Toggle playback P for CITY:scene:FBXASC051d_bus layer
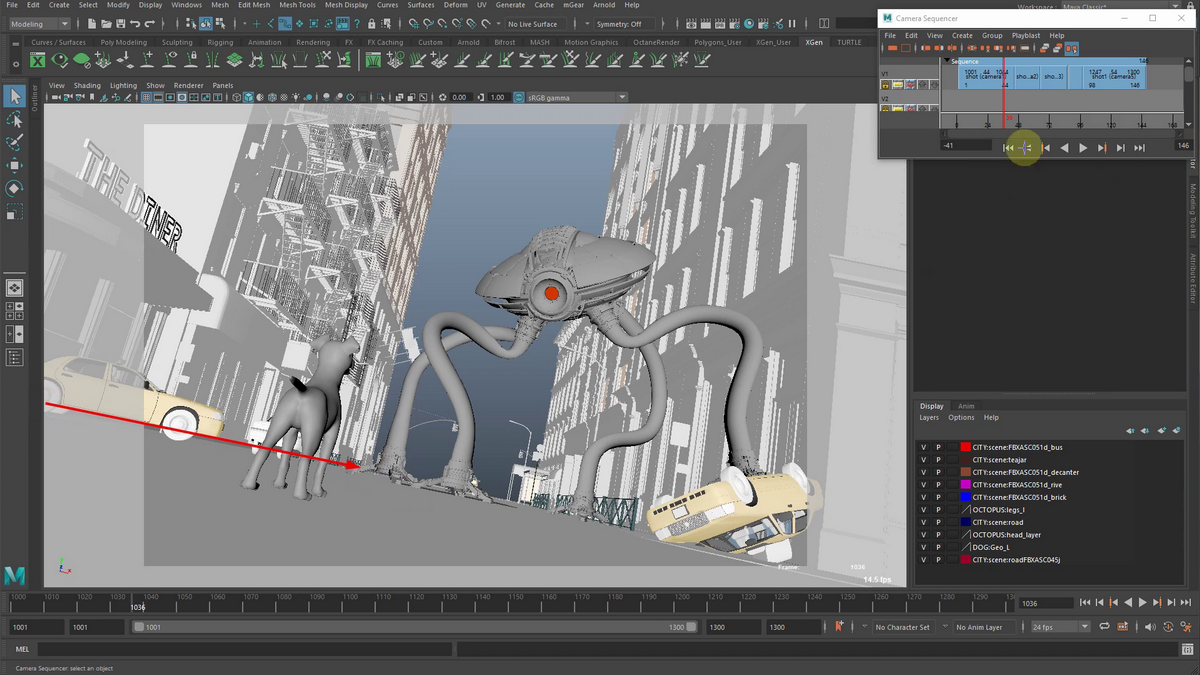 938,447
